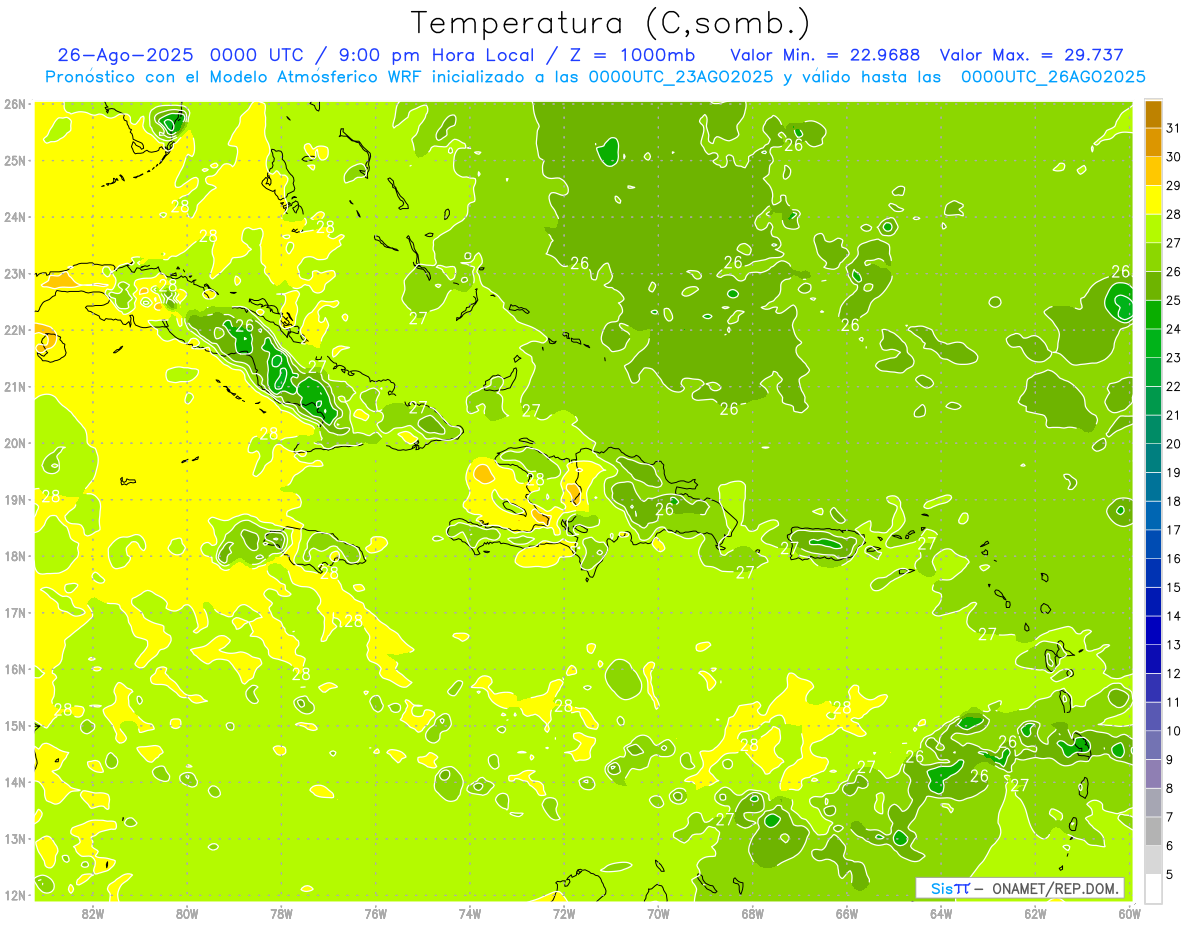Click the '80W' longitude label
This screenshot has height=927, width=1200.
(x=187, y=913)
